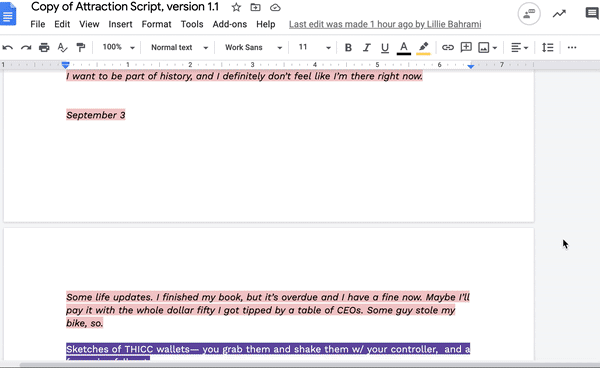The height and width of the screenshot is (368, 600).
Task: Click the Redo arrow icon
Action: point(26,47)
